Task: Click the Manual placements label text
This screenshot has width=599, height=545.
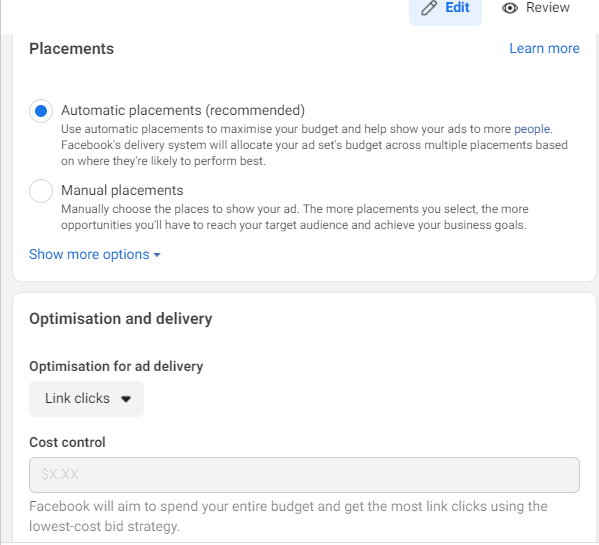Action: click(x=122, y=190)
